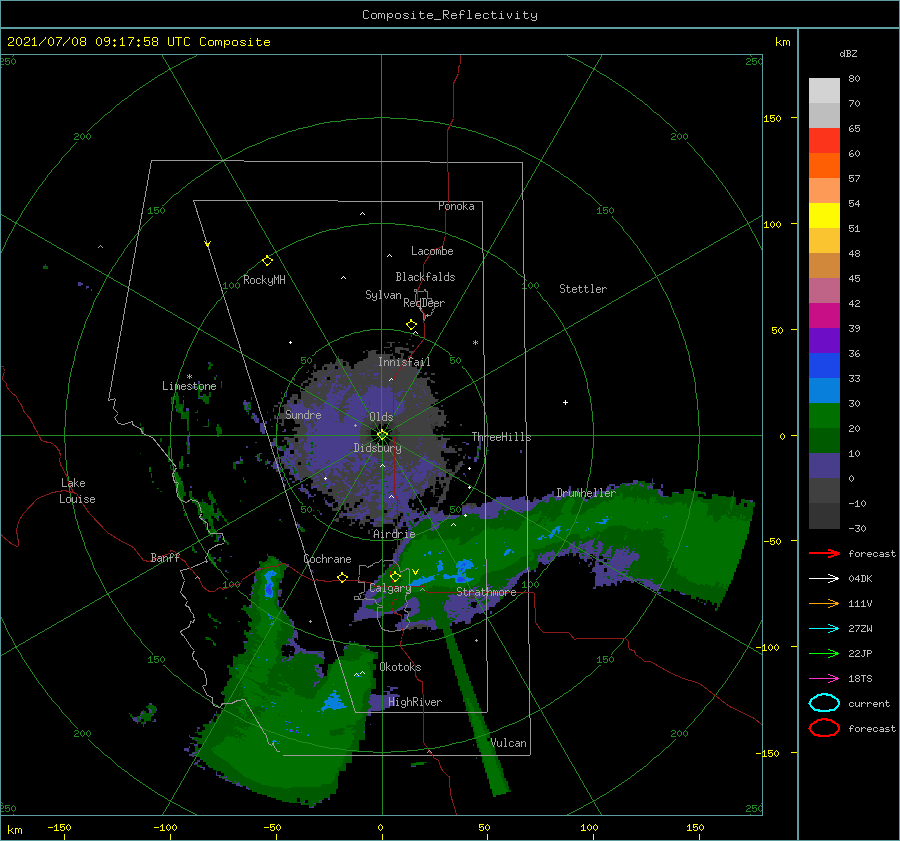Click the 'km' label on the bottom axis
The width and height of the screenshot is (900, 841).
15,830
